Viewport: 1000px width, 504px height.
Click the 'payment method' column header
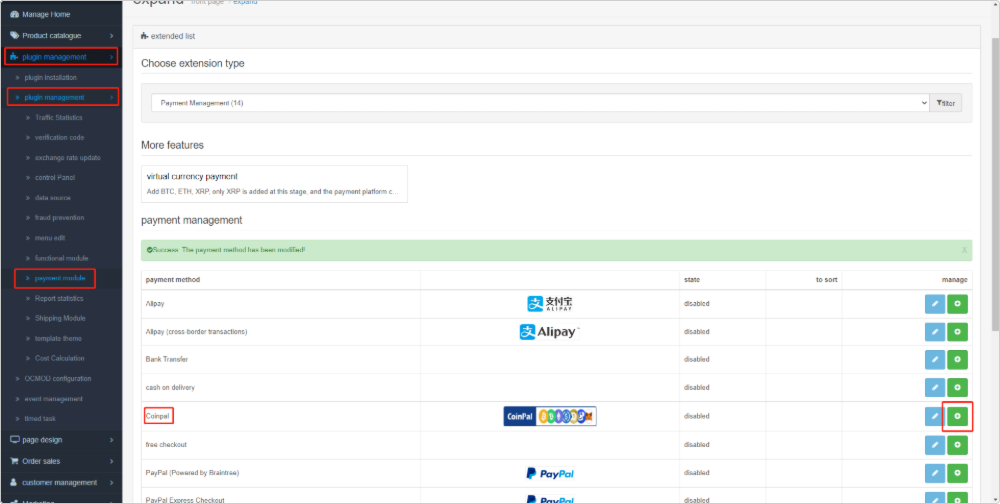[172, 280]
